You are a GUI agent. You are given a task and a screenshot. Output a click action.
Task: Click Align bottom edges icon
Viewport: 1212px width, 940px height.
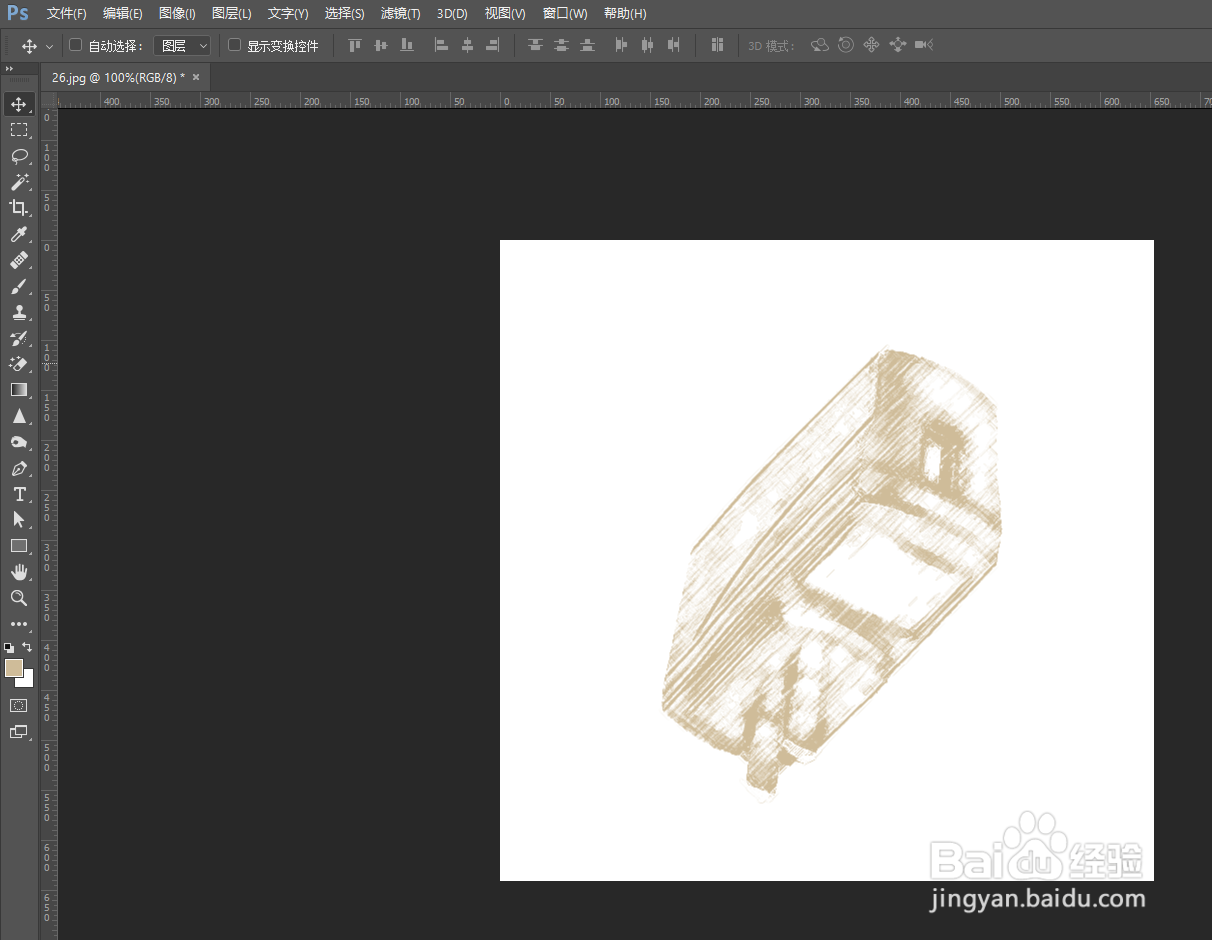(x=406, y=45)
